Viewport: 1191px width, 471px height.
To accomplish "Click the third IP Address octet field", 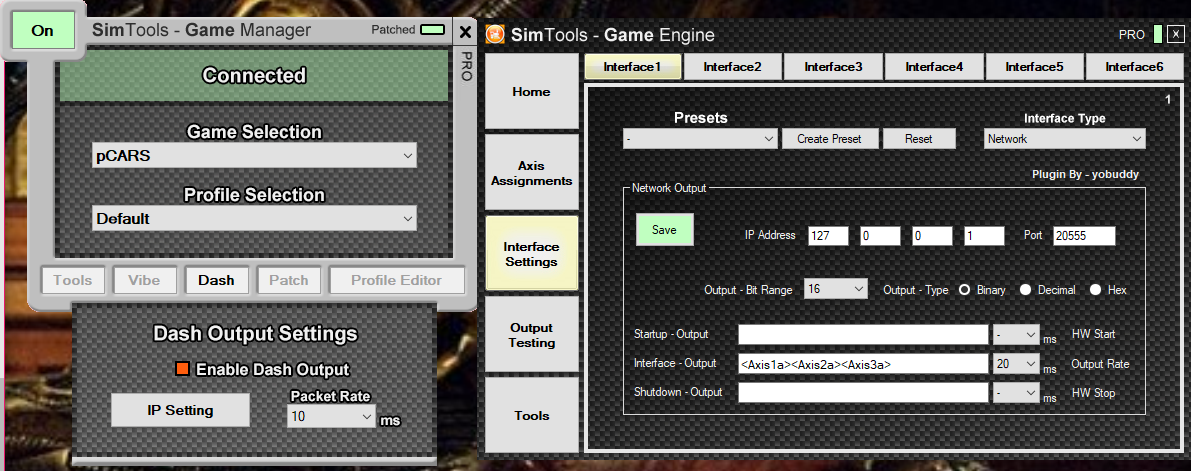I will 932,236.
